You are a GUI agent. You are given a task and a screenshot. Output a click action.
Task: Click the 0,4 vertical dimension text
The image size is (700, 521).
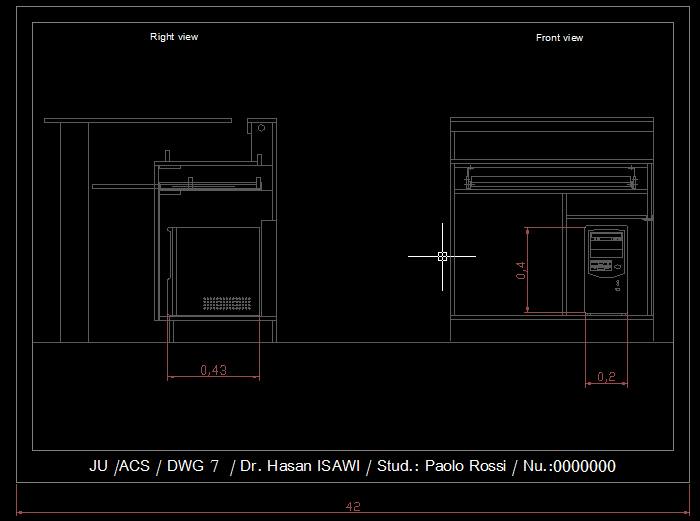click(x=521, y=271)
